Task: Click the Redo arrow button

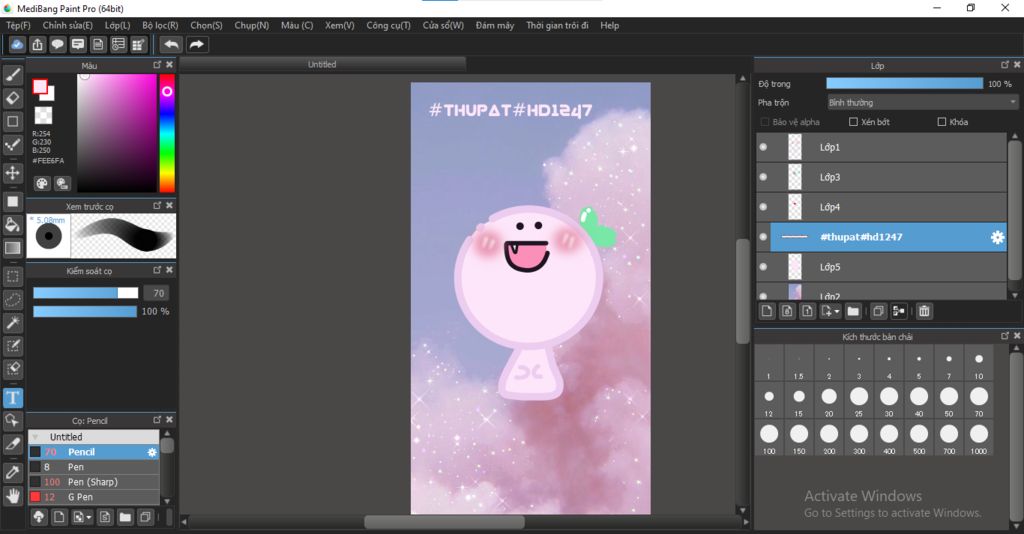Action: coord(197,44)
